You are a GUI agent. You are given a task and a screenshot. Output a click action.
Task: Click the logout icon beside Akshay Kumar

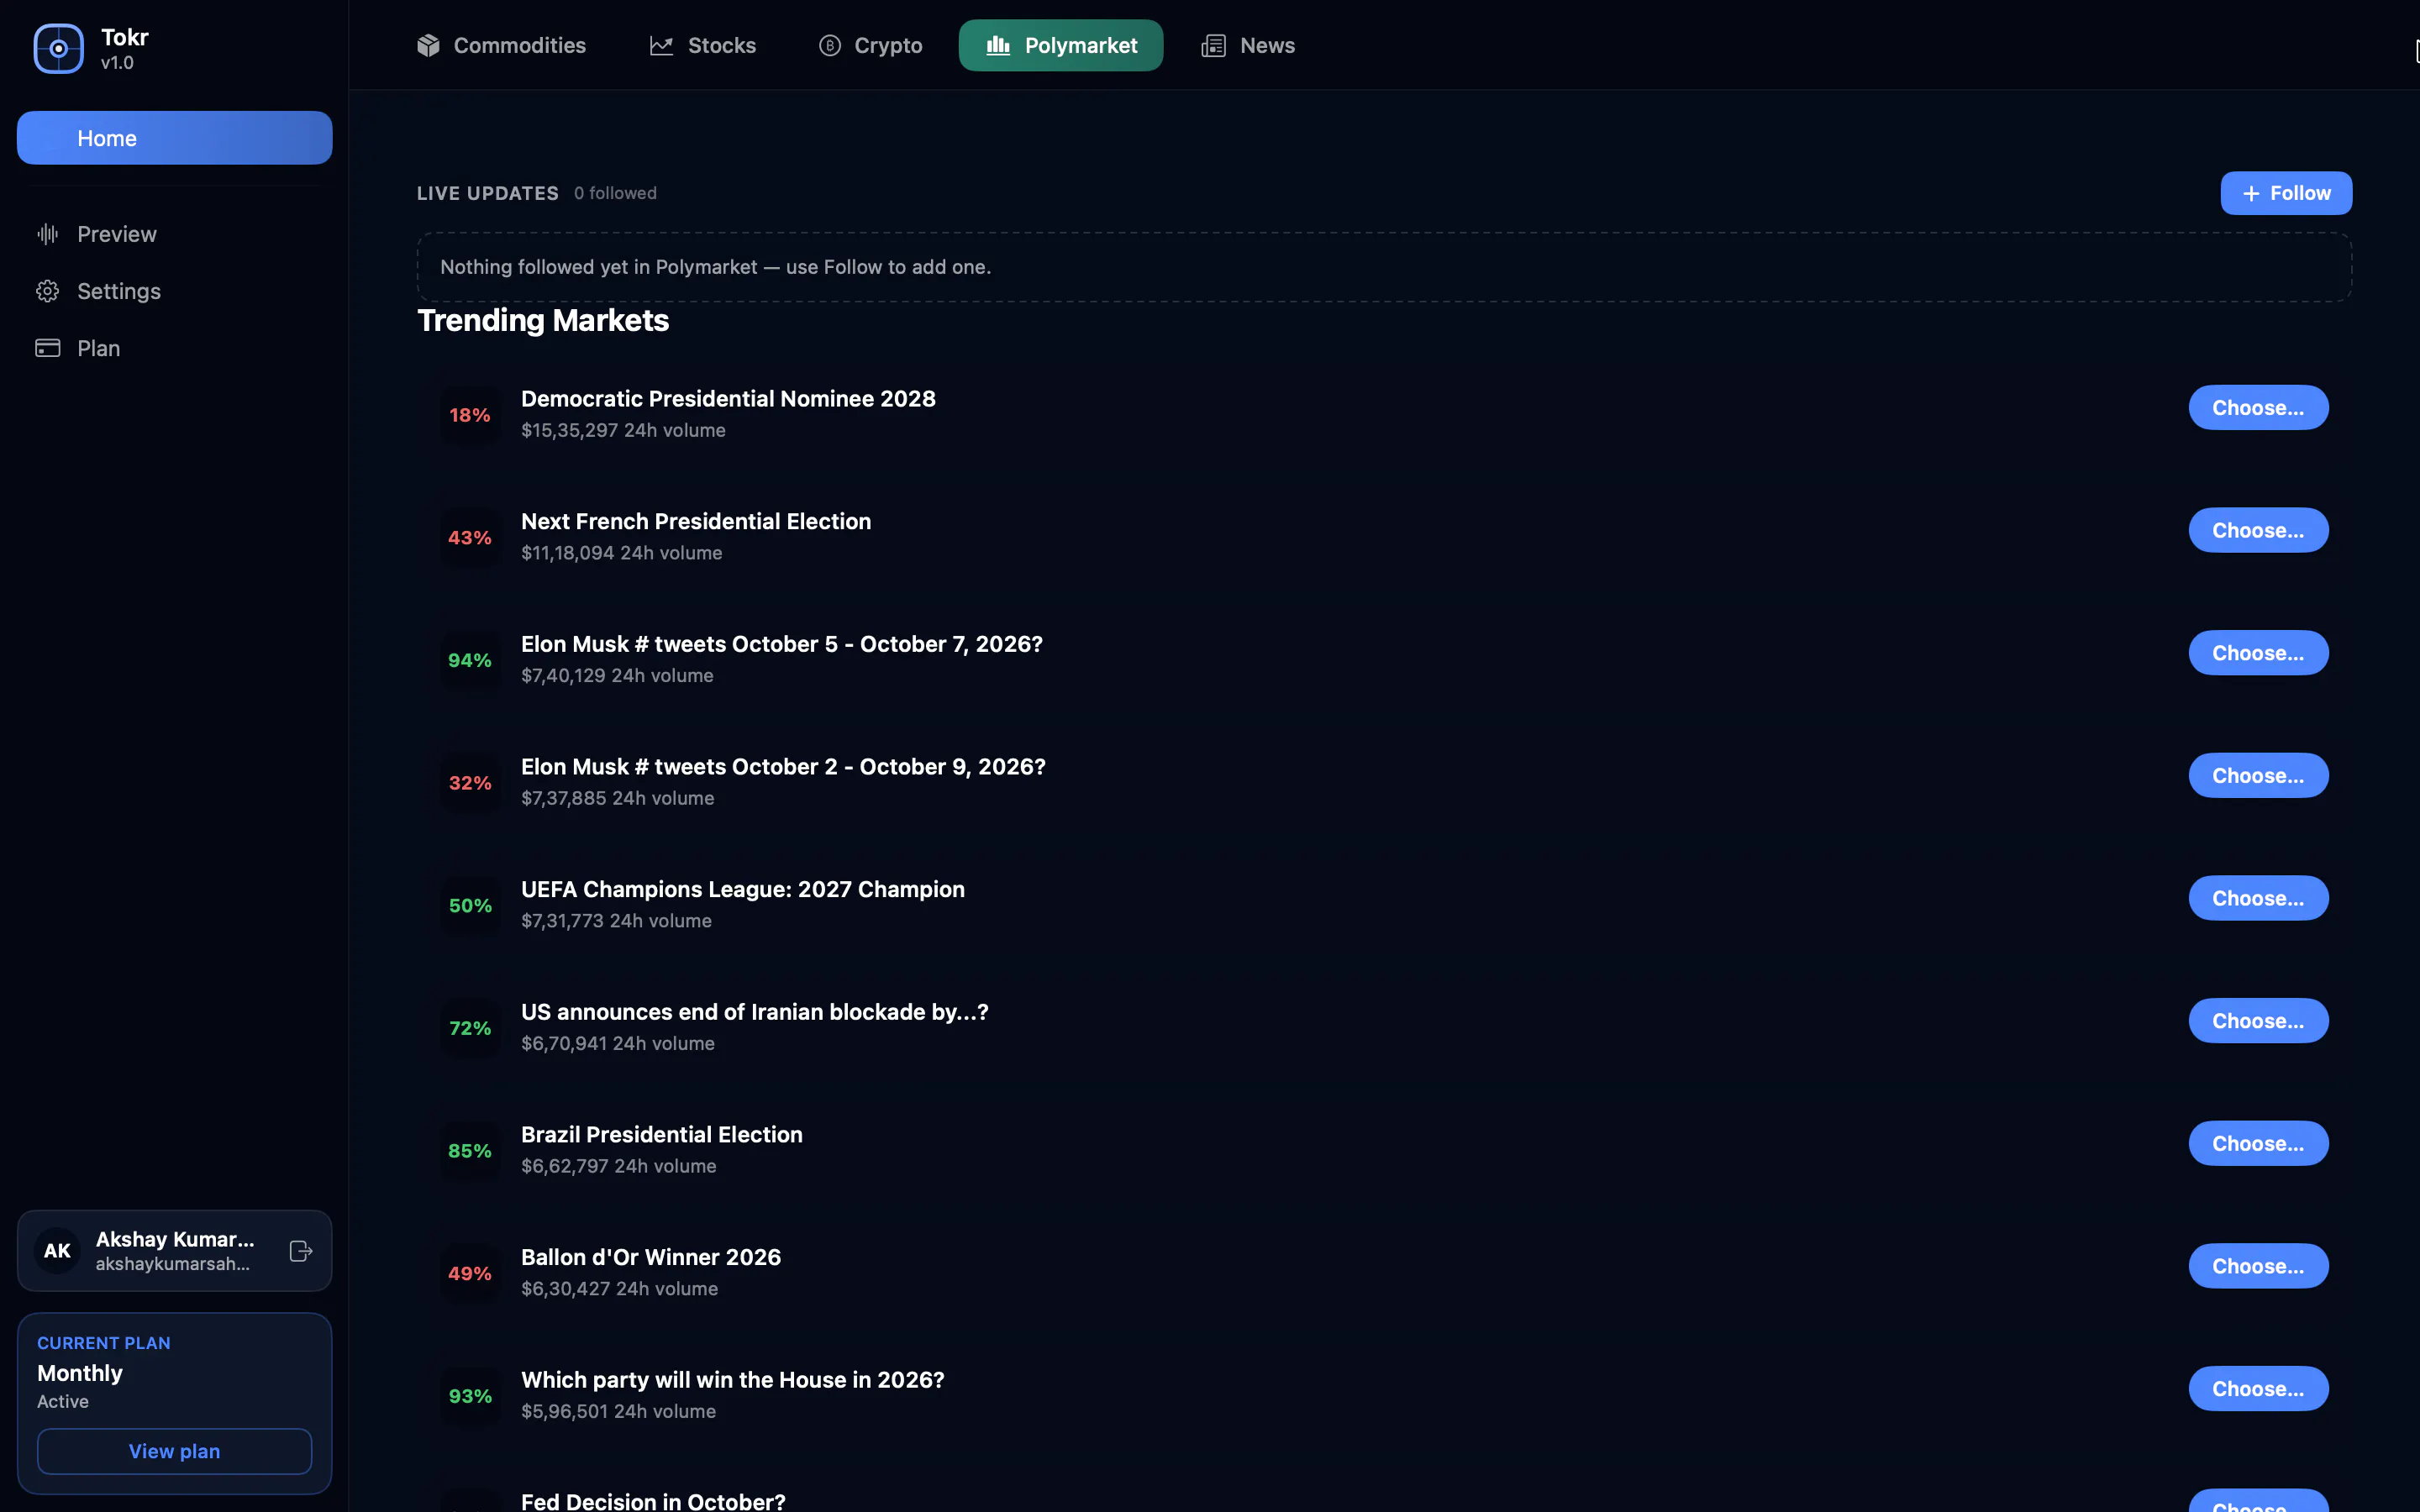click(x=301, y=1251)
